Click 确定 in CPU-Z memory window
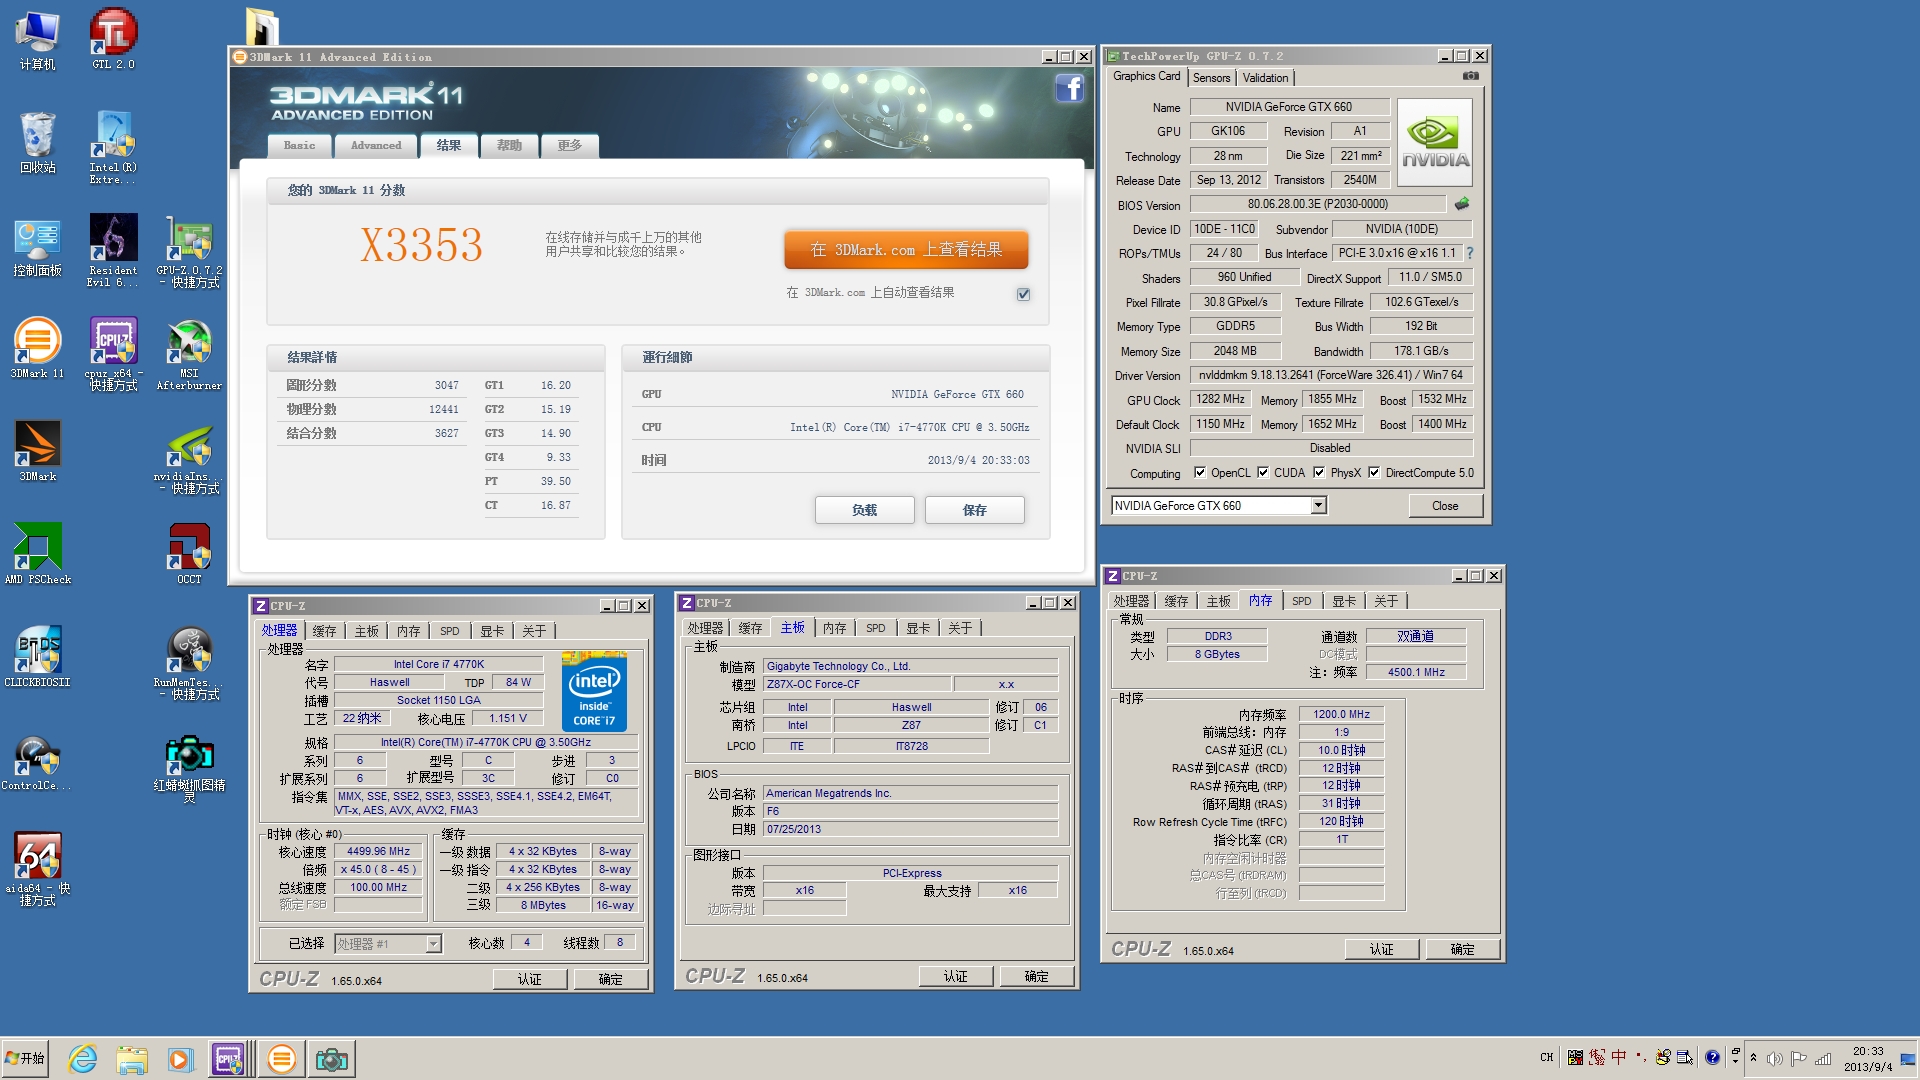This screenshot has height=1080, width=1920. click(1462, 949)
